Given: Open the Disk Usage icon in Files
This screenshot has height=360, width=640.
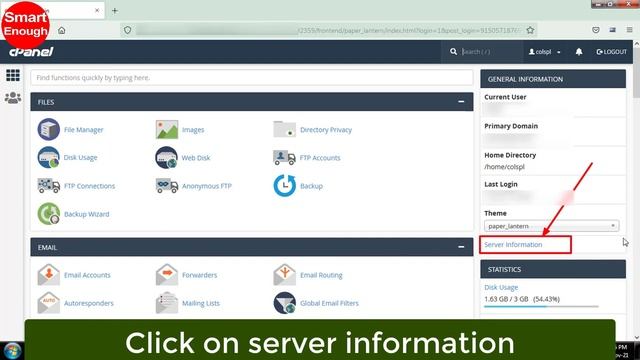Looking at the screenshot, I should [49, 157].
